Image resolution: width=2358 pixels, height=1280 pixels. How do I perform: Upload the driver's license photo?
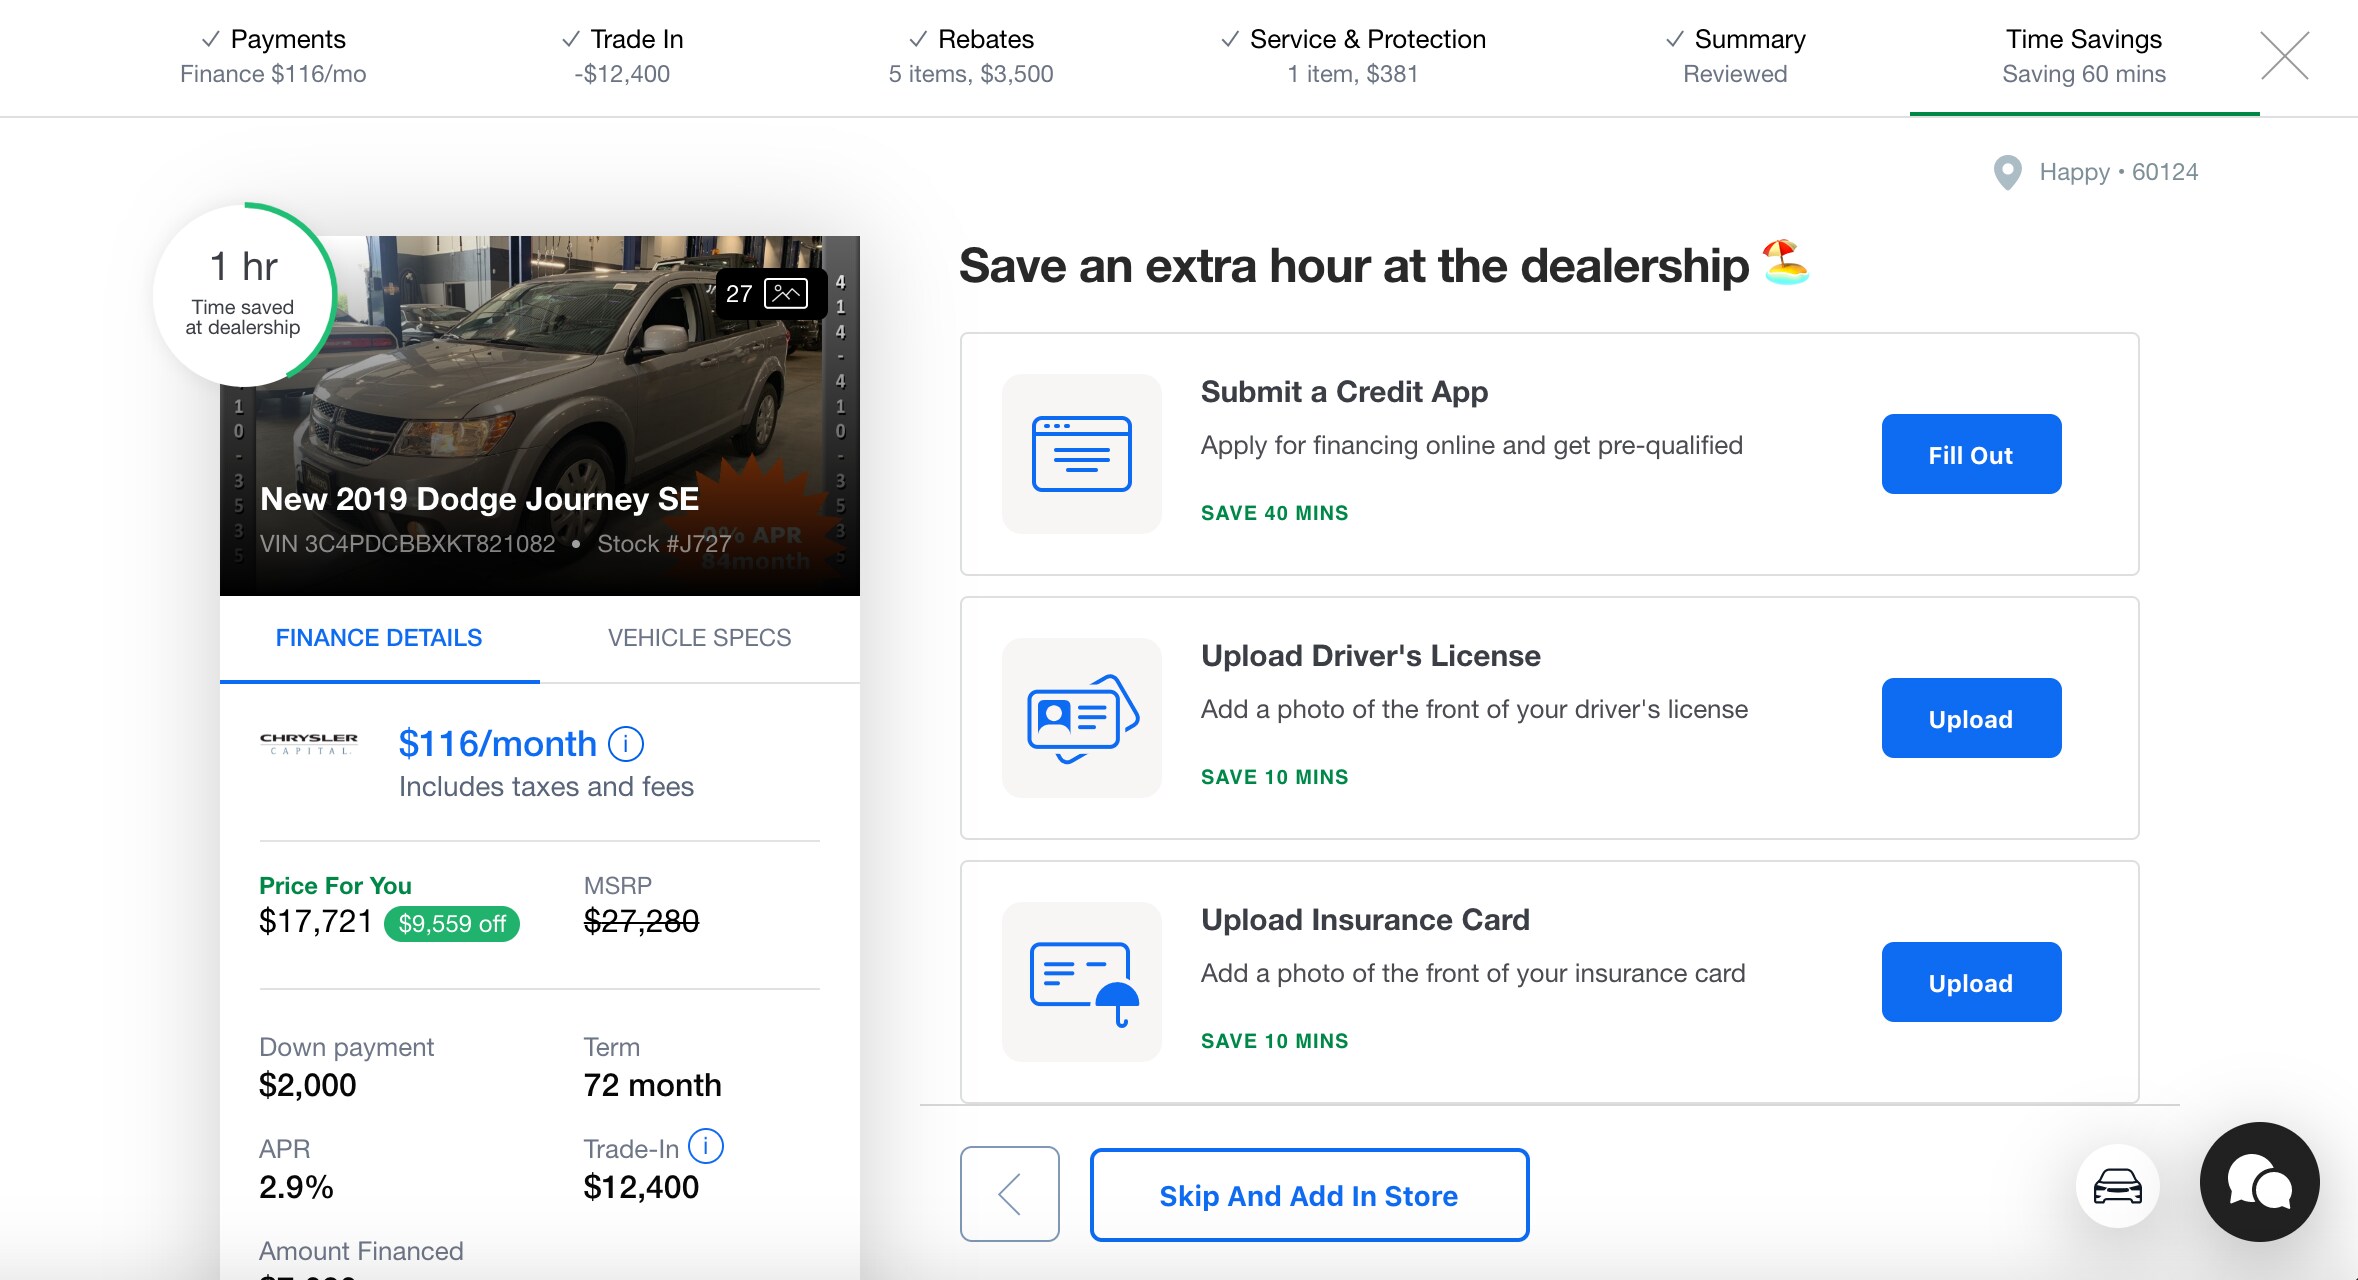pos(1970,718)
